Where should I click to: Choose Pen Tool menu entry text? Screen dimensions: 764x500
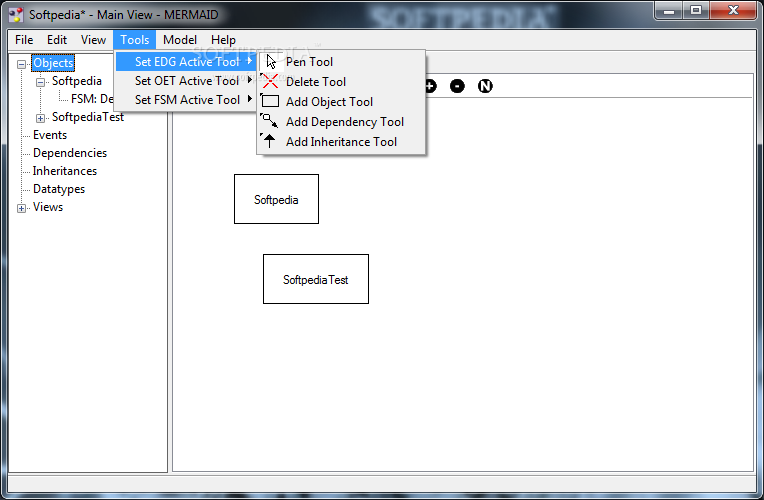(309, 62)
